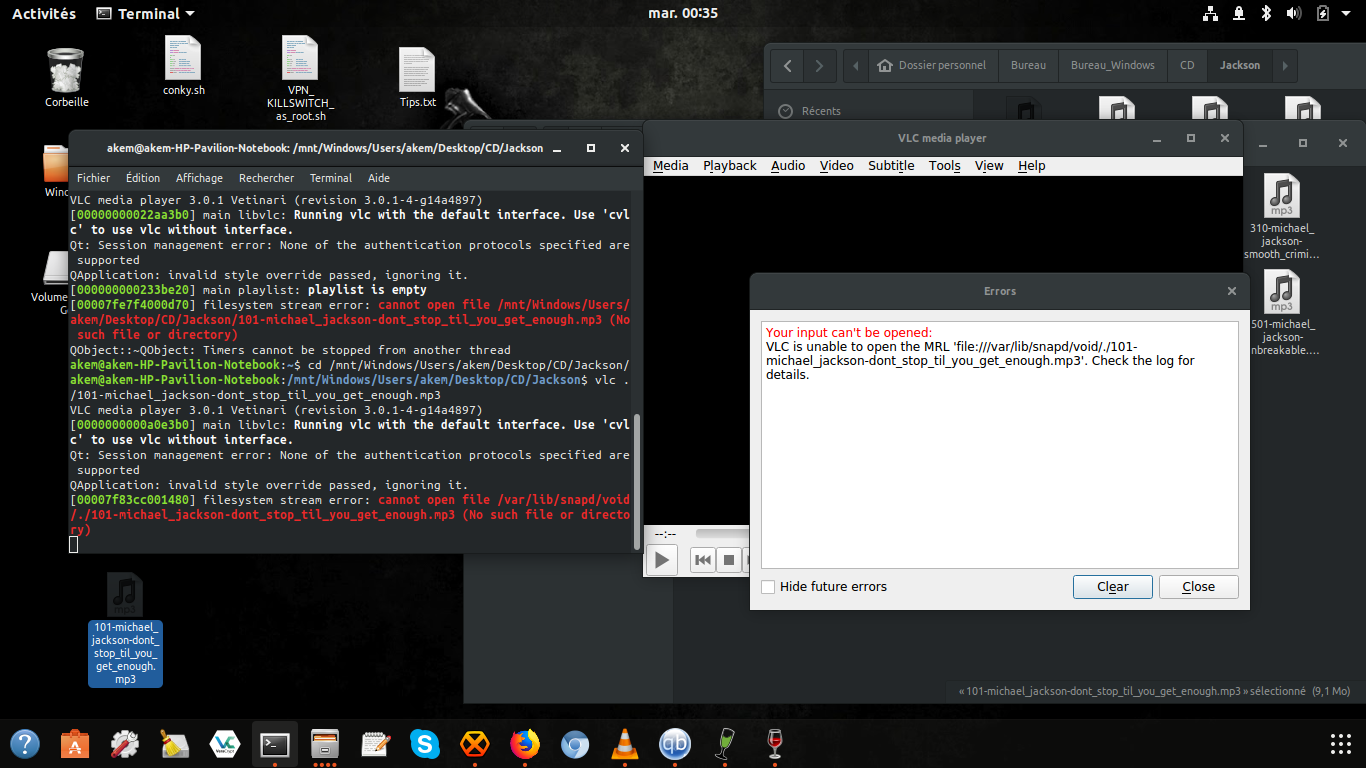
Task: Click the VLC previous track button
Action: coord(703,560)
